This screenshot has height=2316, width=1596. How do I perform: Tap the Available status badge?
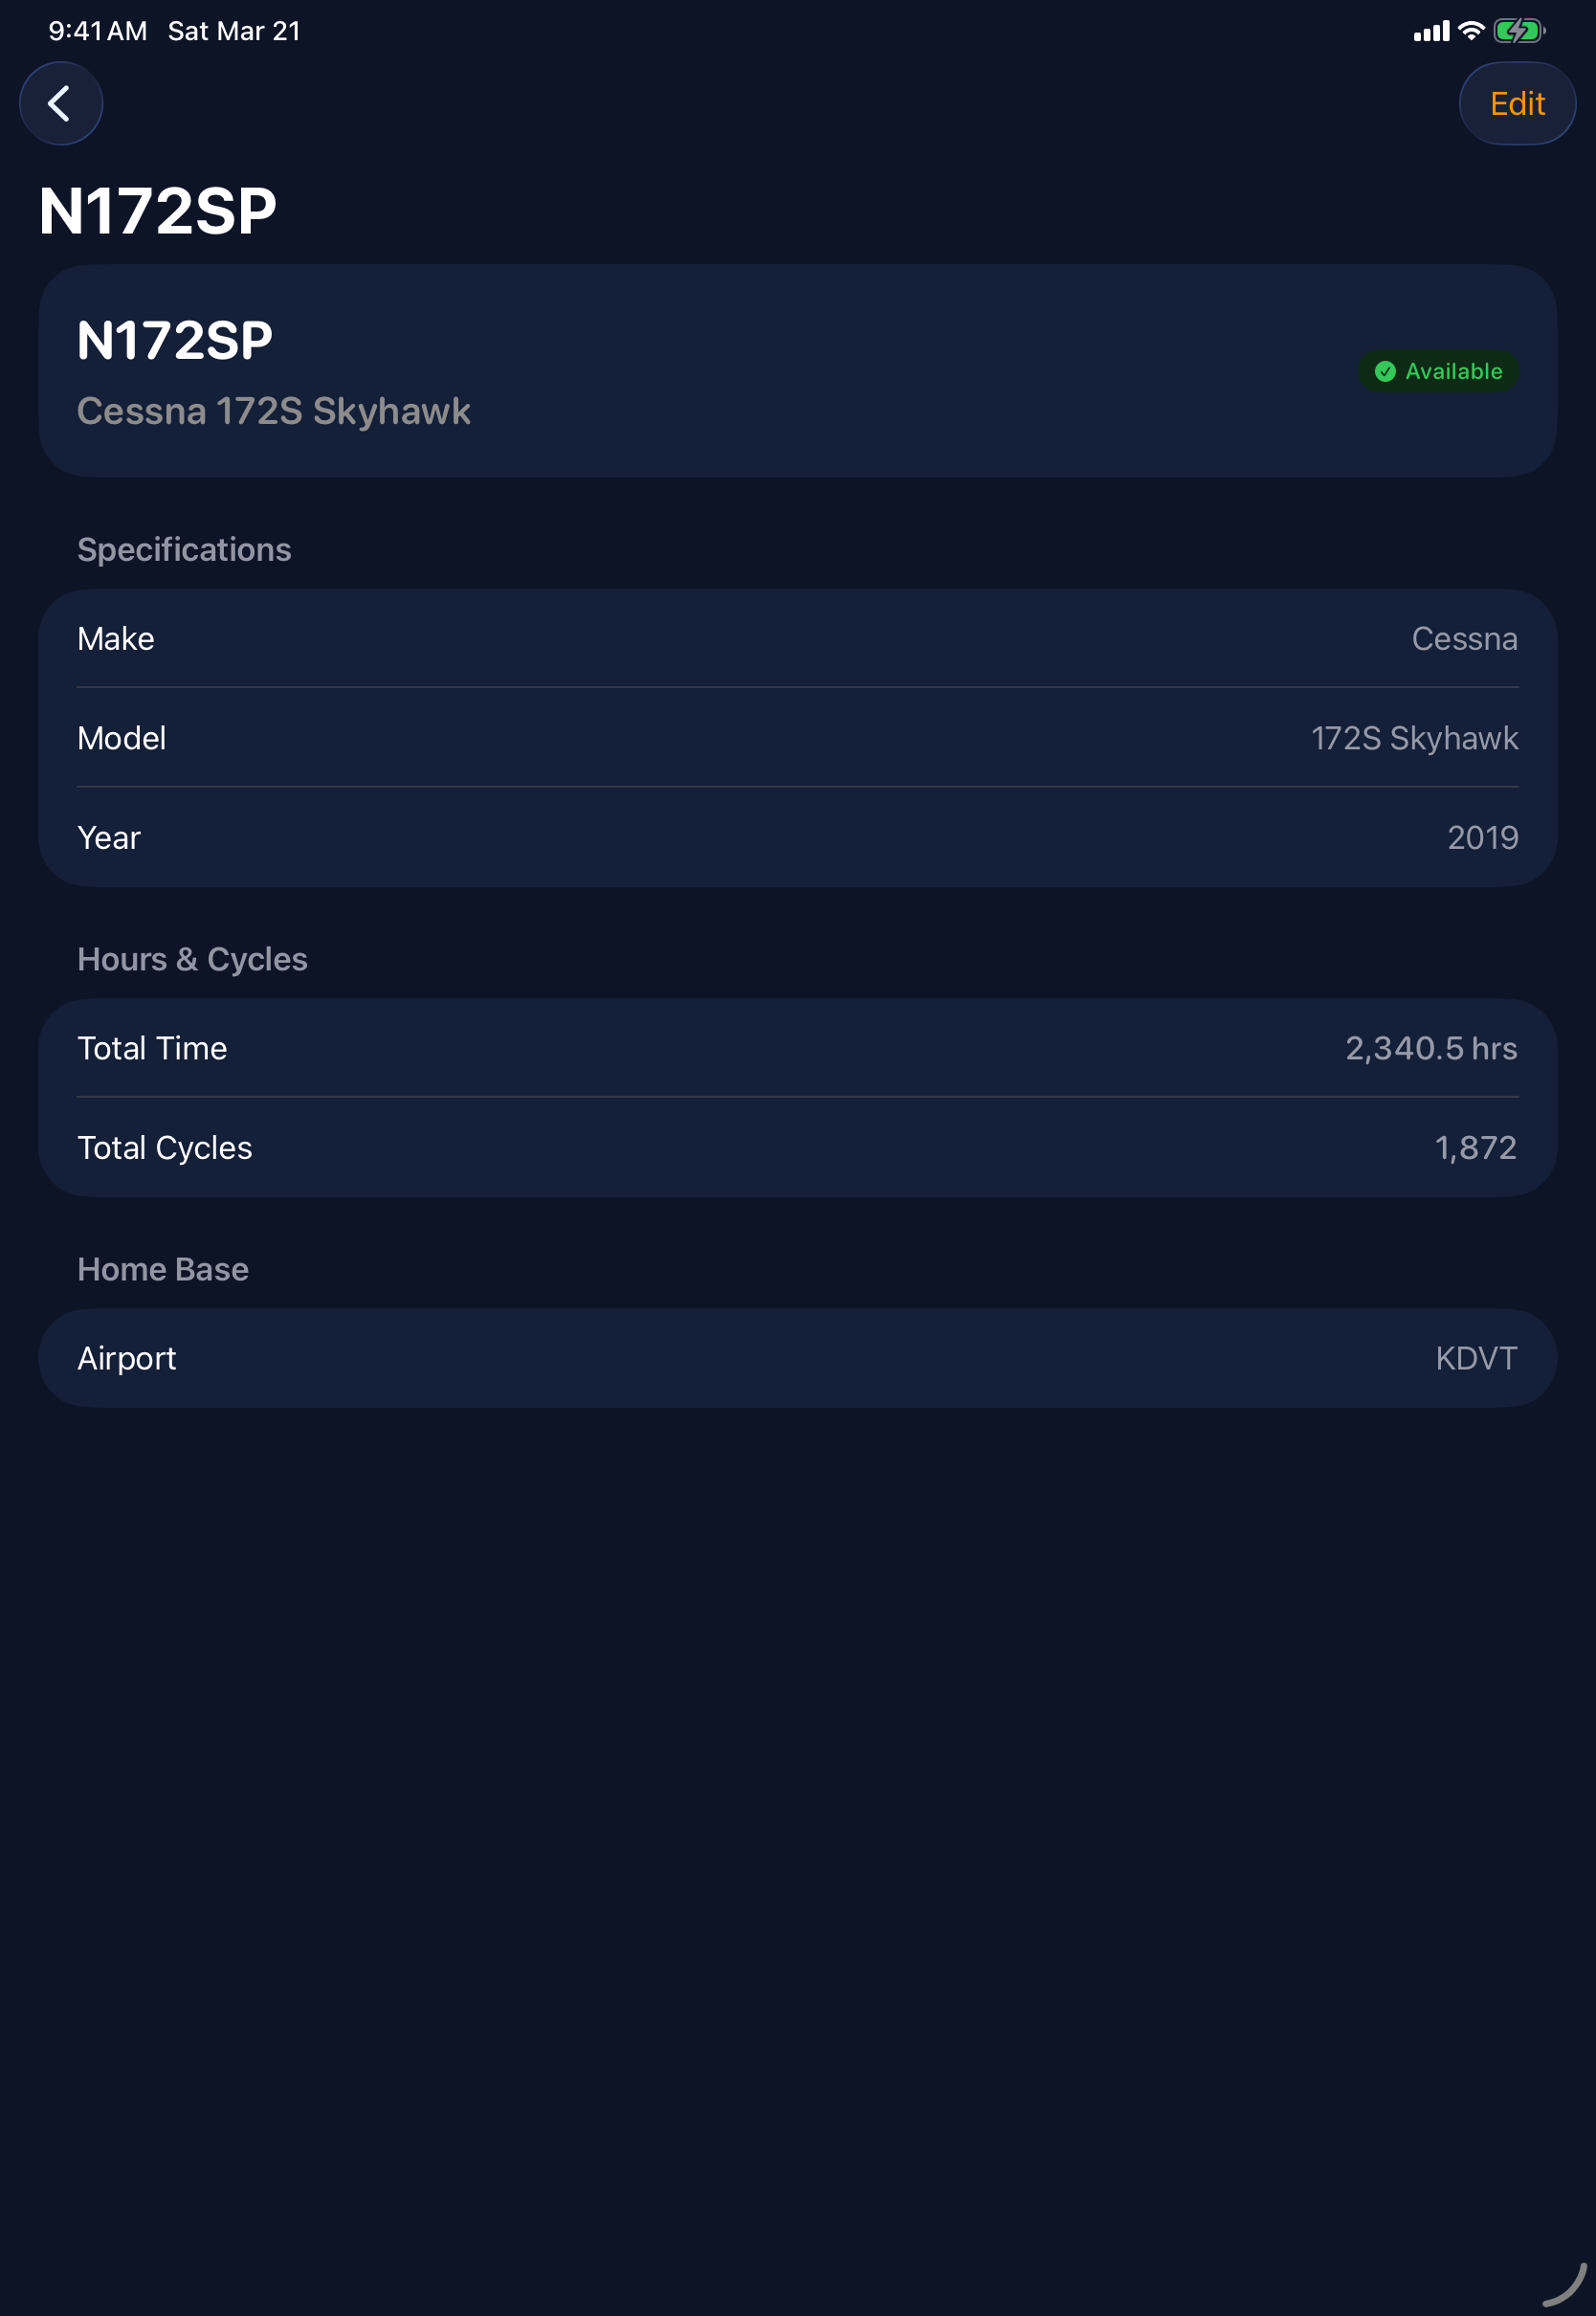pos(1438,371)
